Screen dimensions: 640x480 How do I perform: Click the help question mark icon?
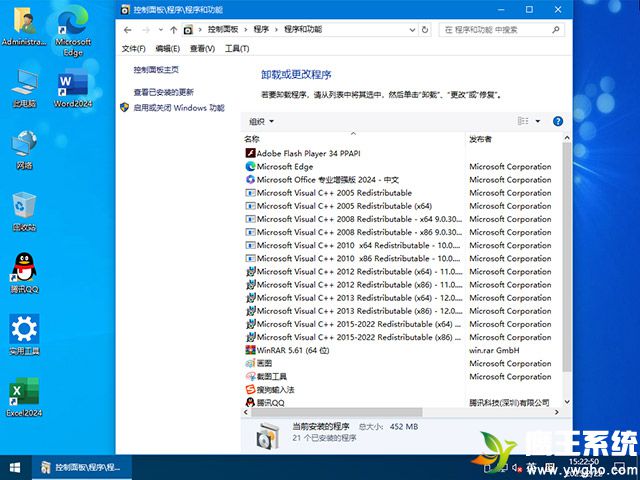click(x=558, y=121)
